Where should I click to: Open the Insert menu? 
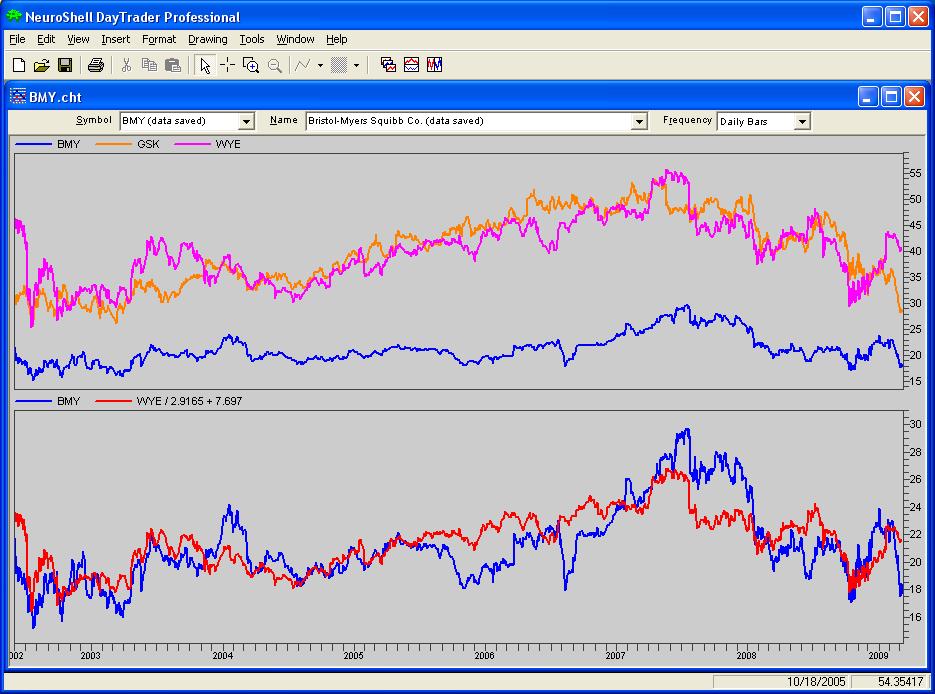[x=115, y=39]
